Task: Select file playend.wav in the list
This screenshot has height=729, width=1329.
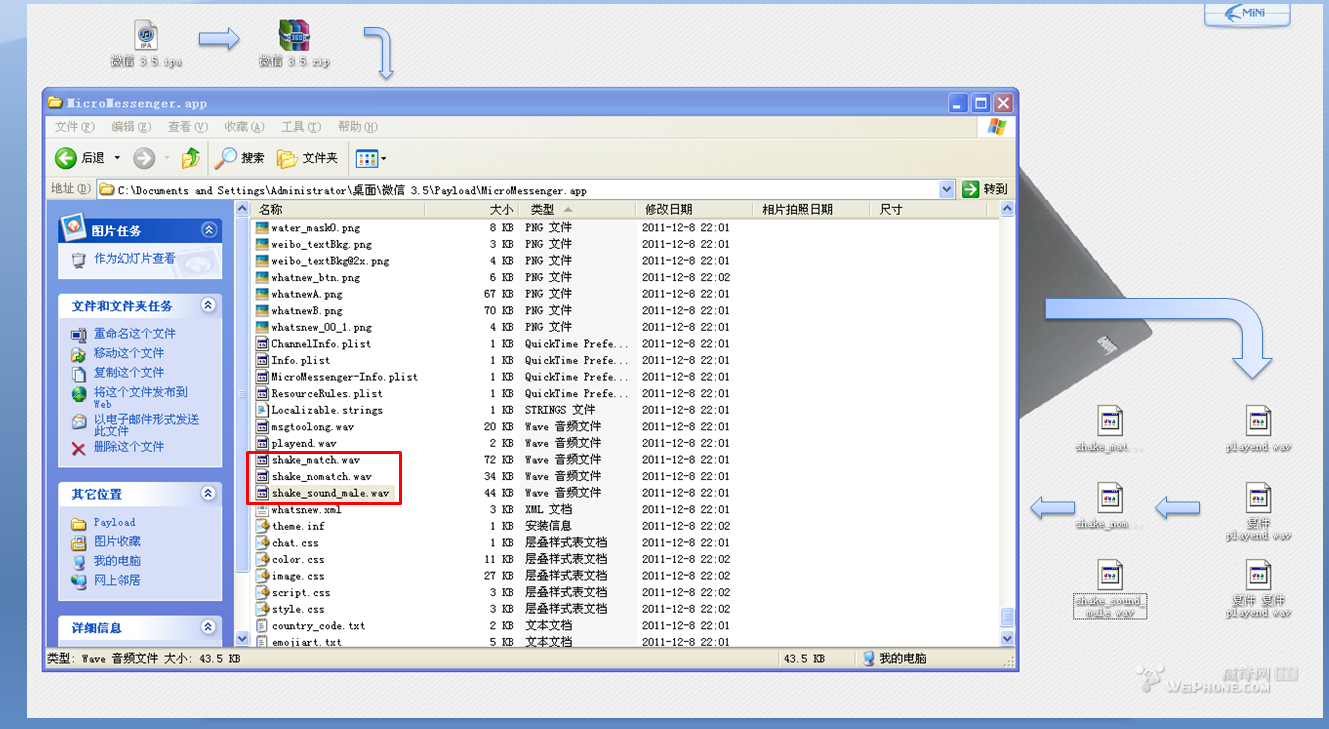Action: pos(304,443)
